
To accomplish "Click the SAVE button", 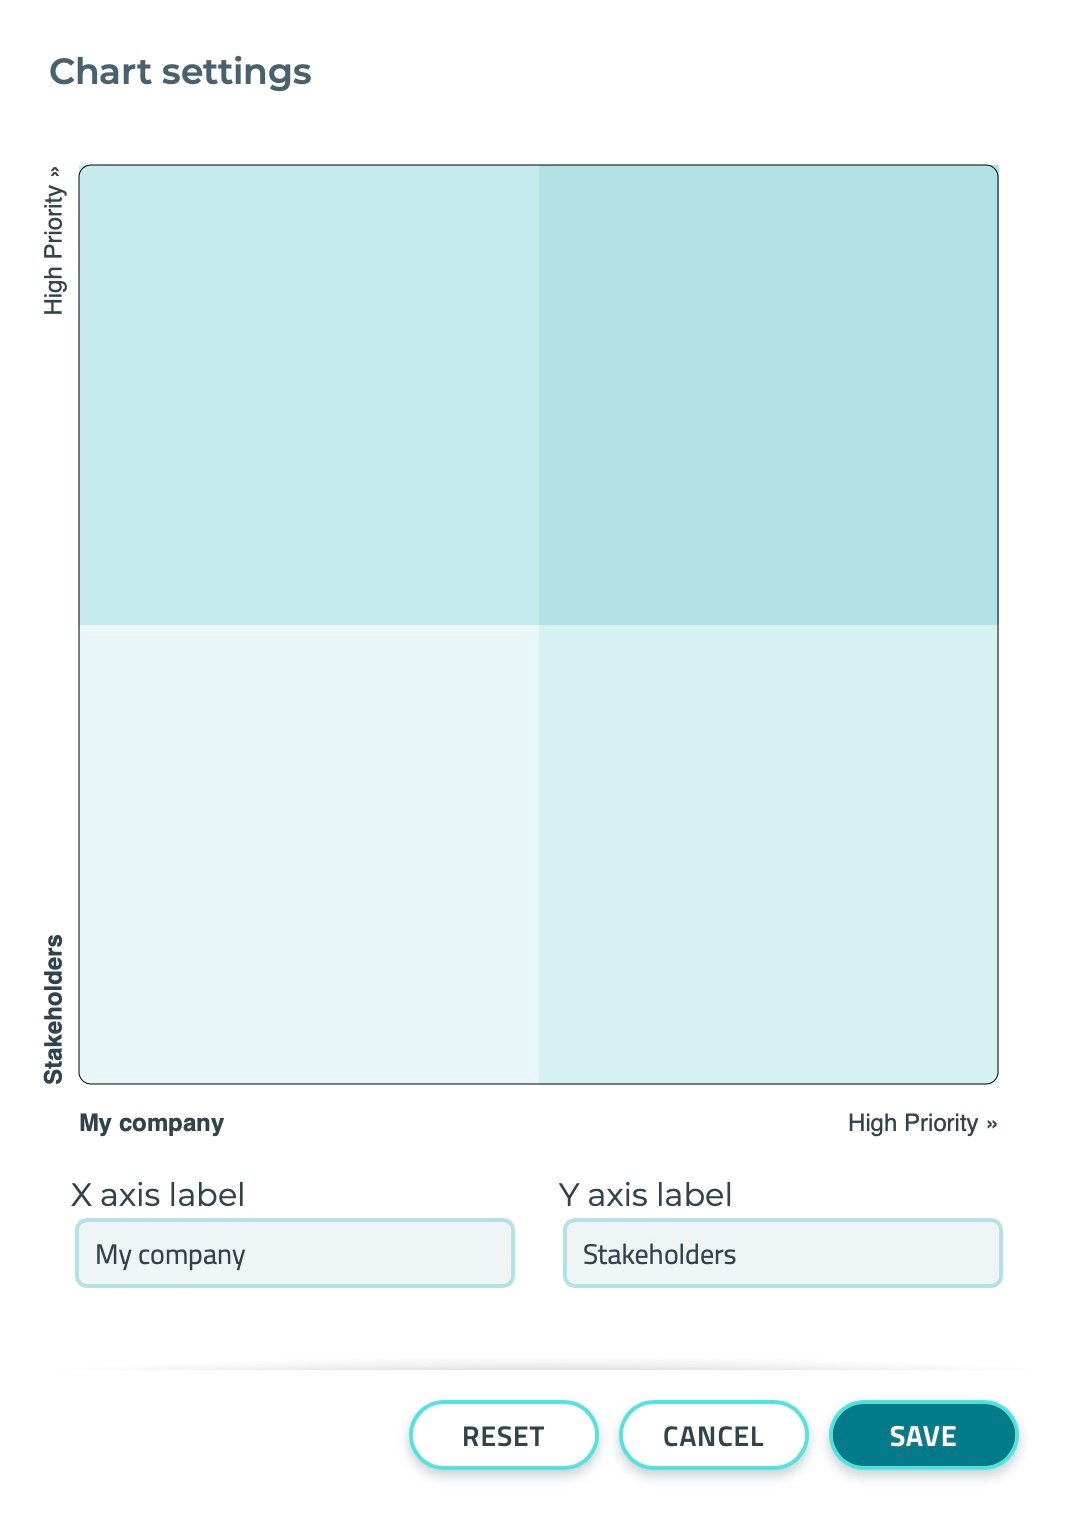I will 922,1435.
